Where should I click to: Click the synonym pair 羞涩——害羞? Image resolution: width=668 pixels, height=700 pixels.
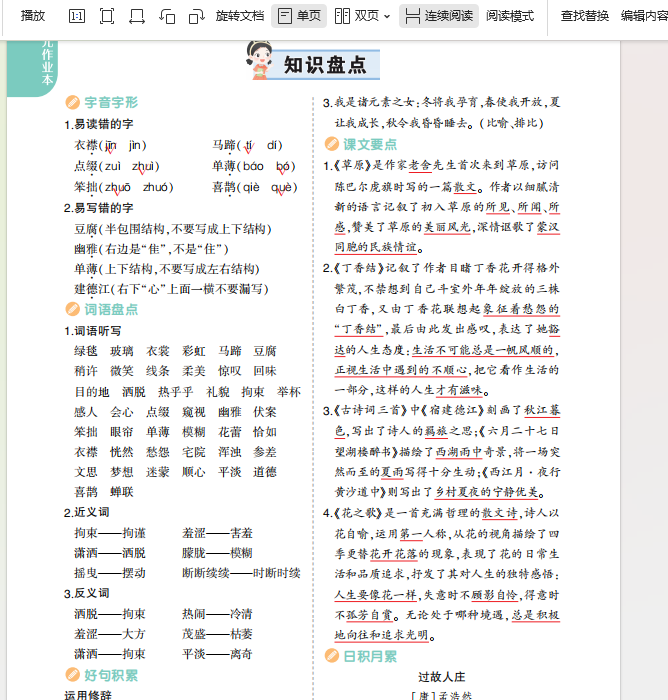(217, 533)
